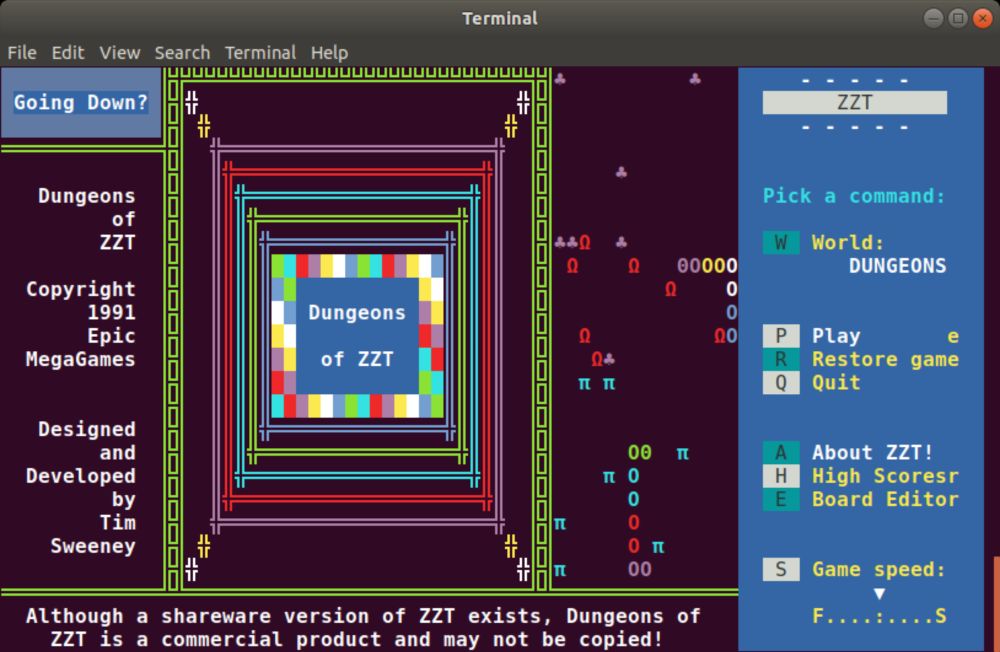Click the Q key box to Quit

click(x=781, y=383)
